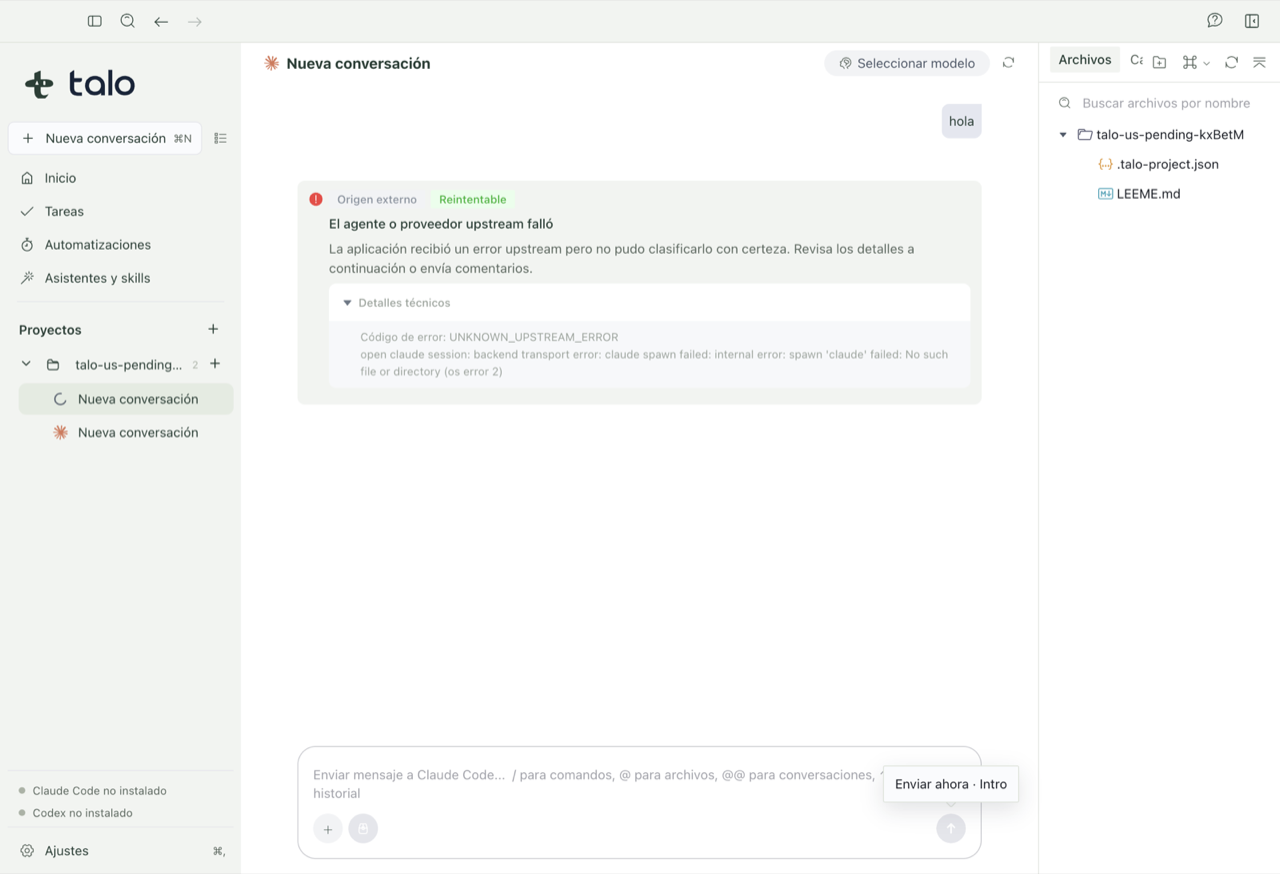
Task: Go to Inicio in the sidebar
Action: click(120, 178)
